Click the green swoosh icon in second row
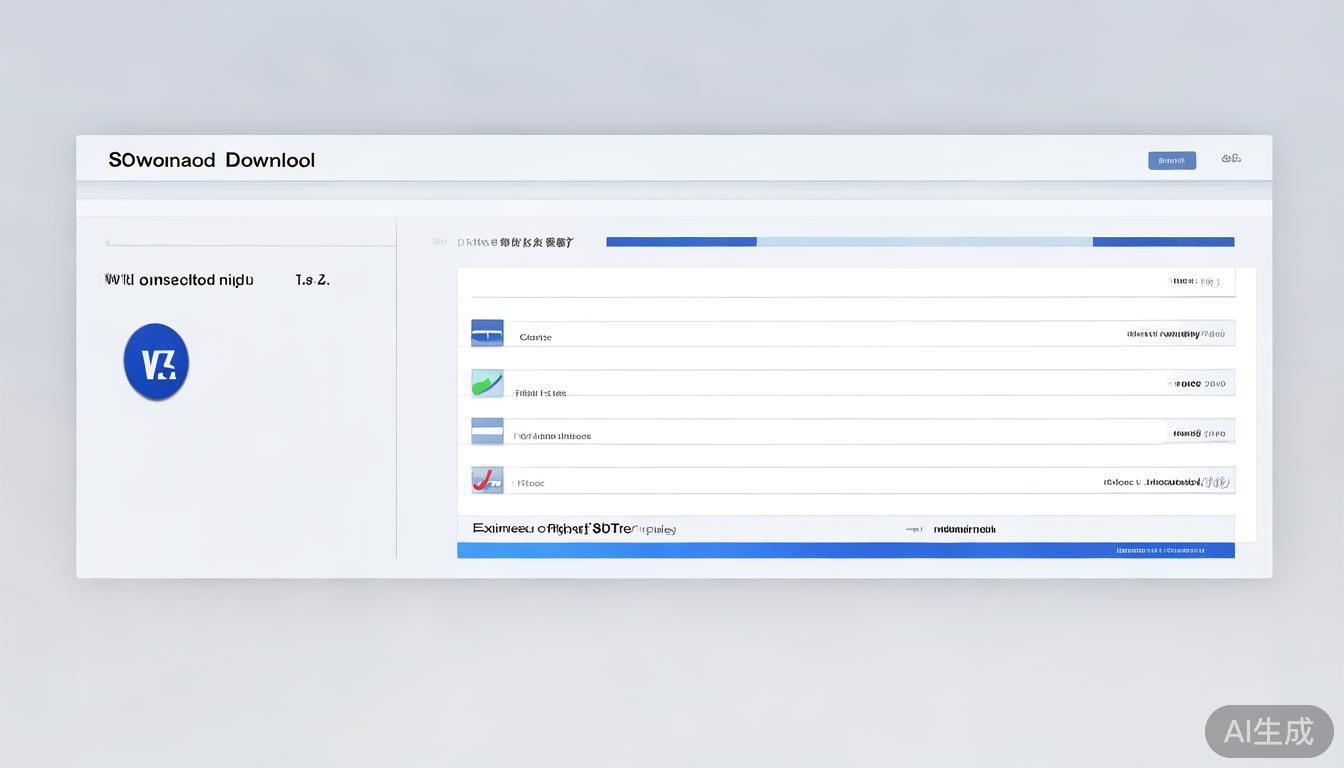 click(x=487, y=383)
